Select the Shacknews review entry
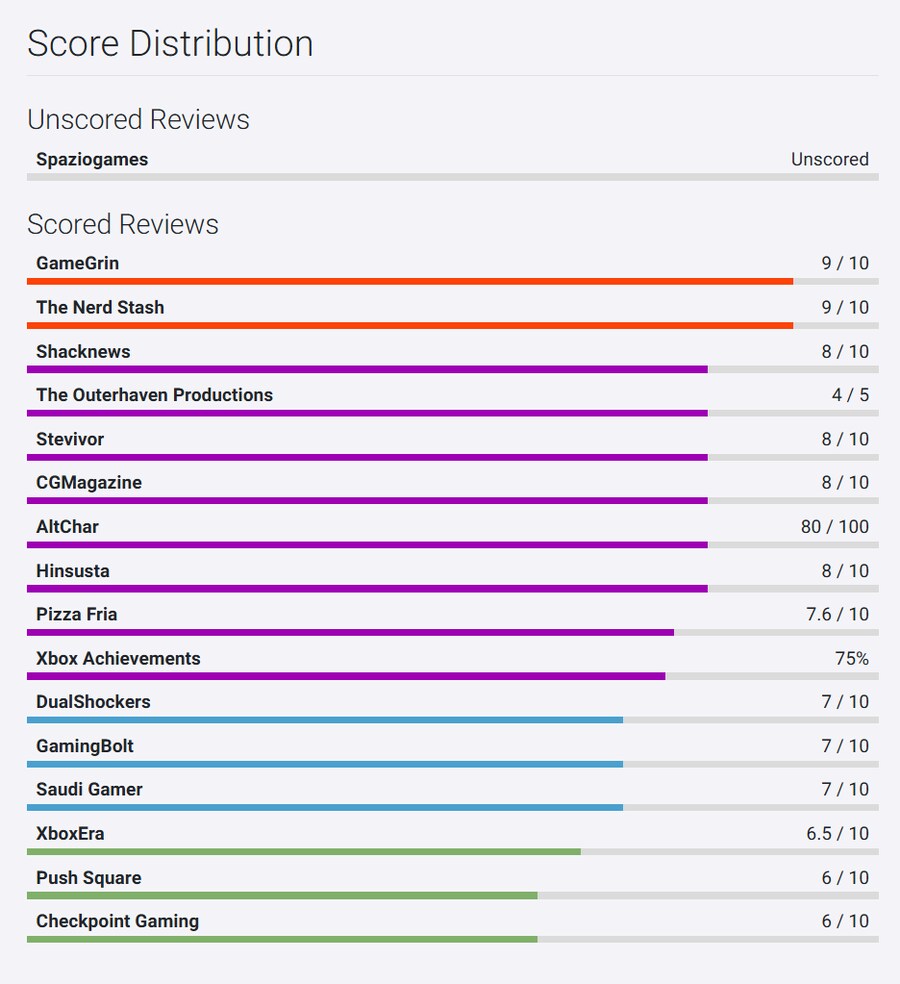Viewport: 900px width, 984px height. coord(83,351)
